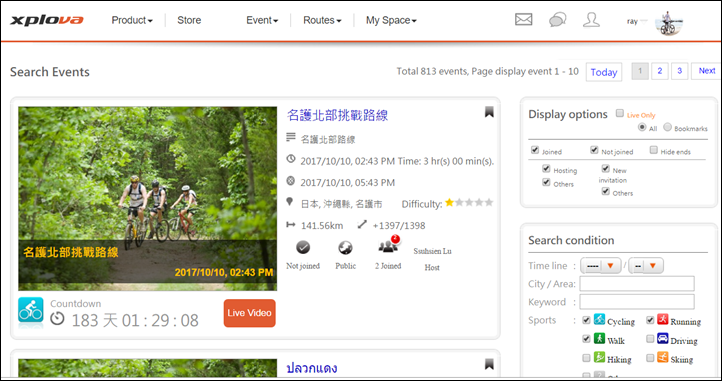Click the Not joined checkmark icon

[303, 247]
